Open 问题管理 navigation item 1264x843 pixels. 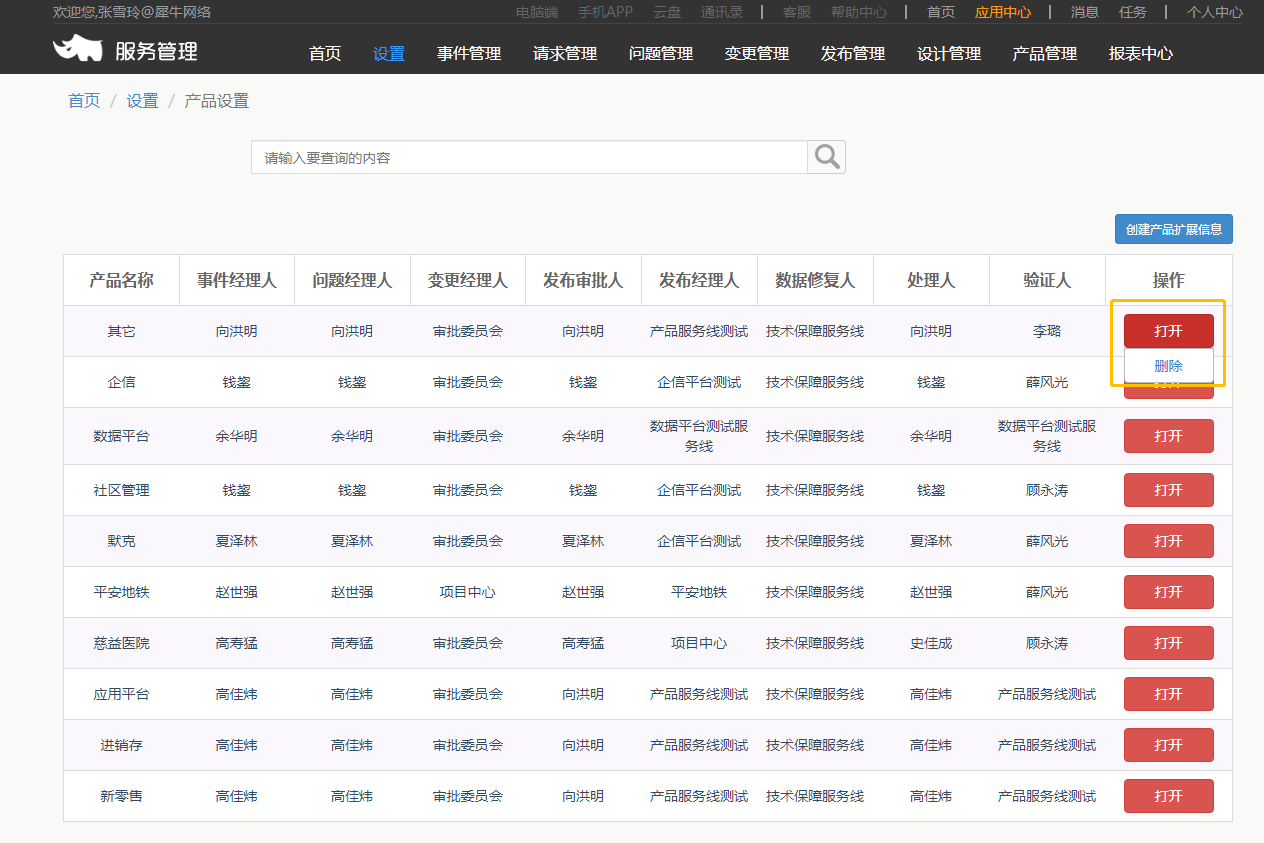point(661,53)
